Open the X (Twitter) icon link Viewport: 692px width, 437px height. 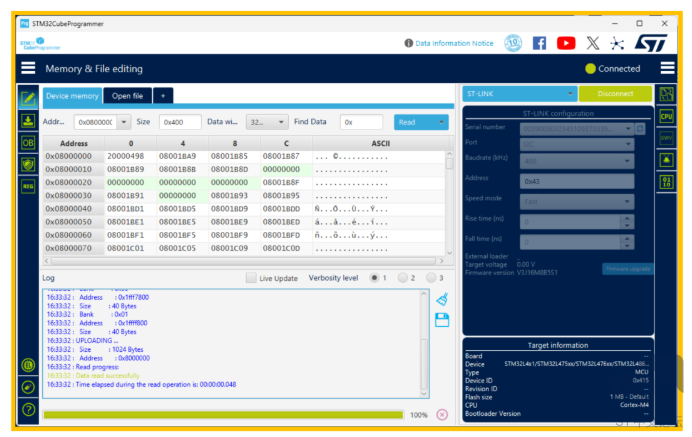[x=593, y=43]
